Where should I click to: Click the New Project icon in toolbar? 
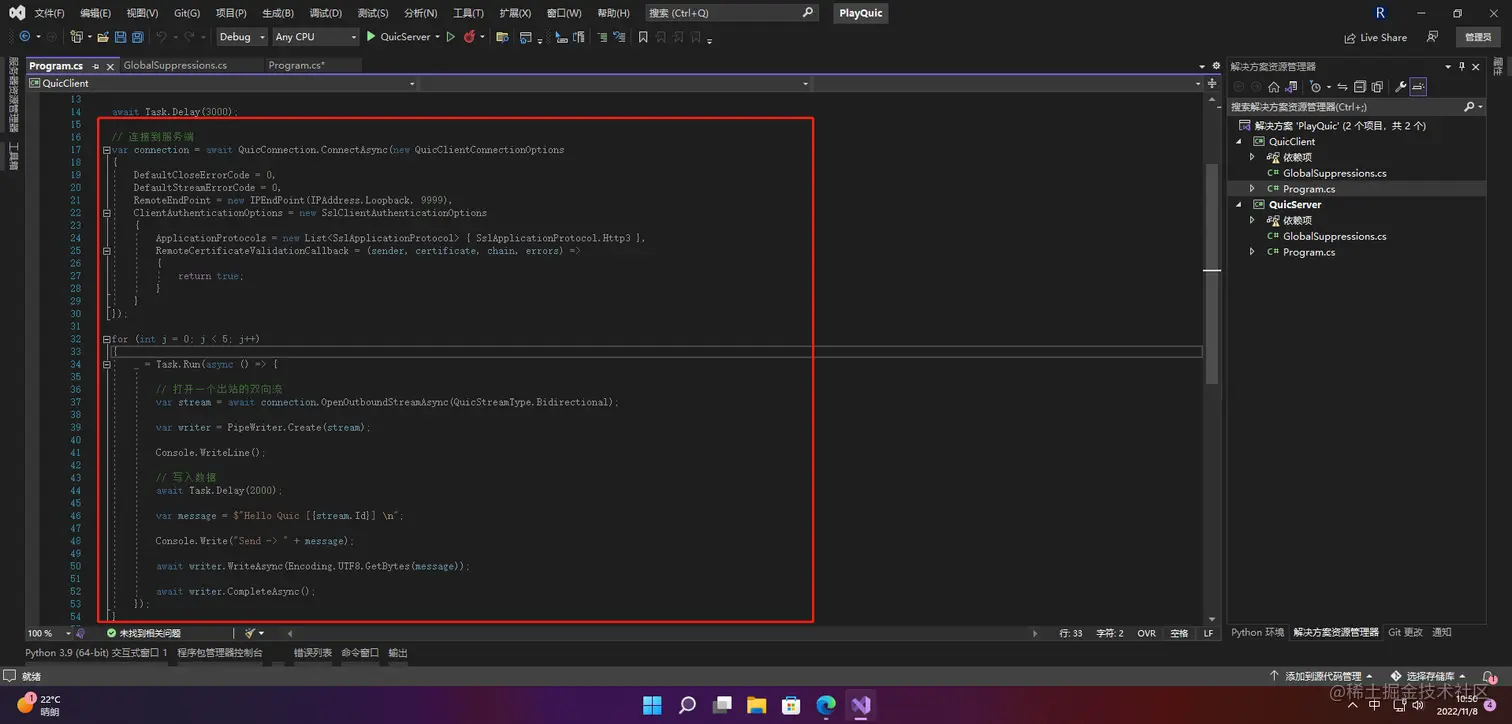pyautogui.click(x=76, y=37)
